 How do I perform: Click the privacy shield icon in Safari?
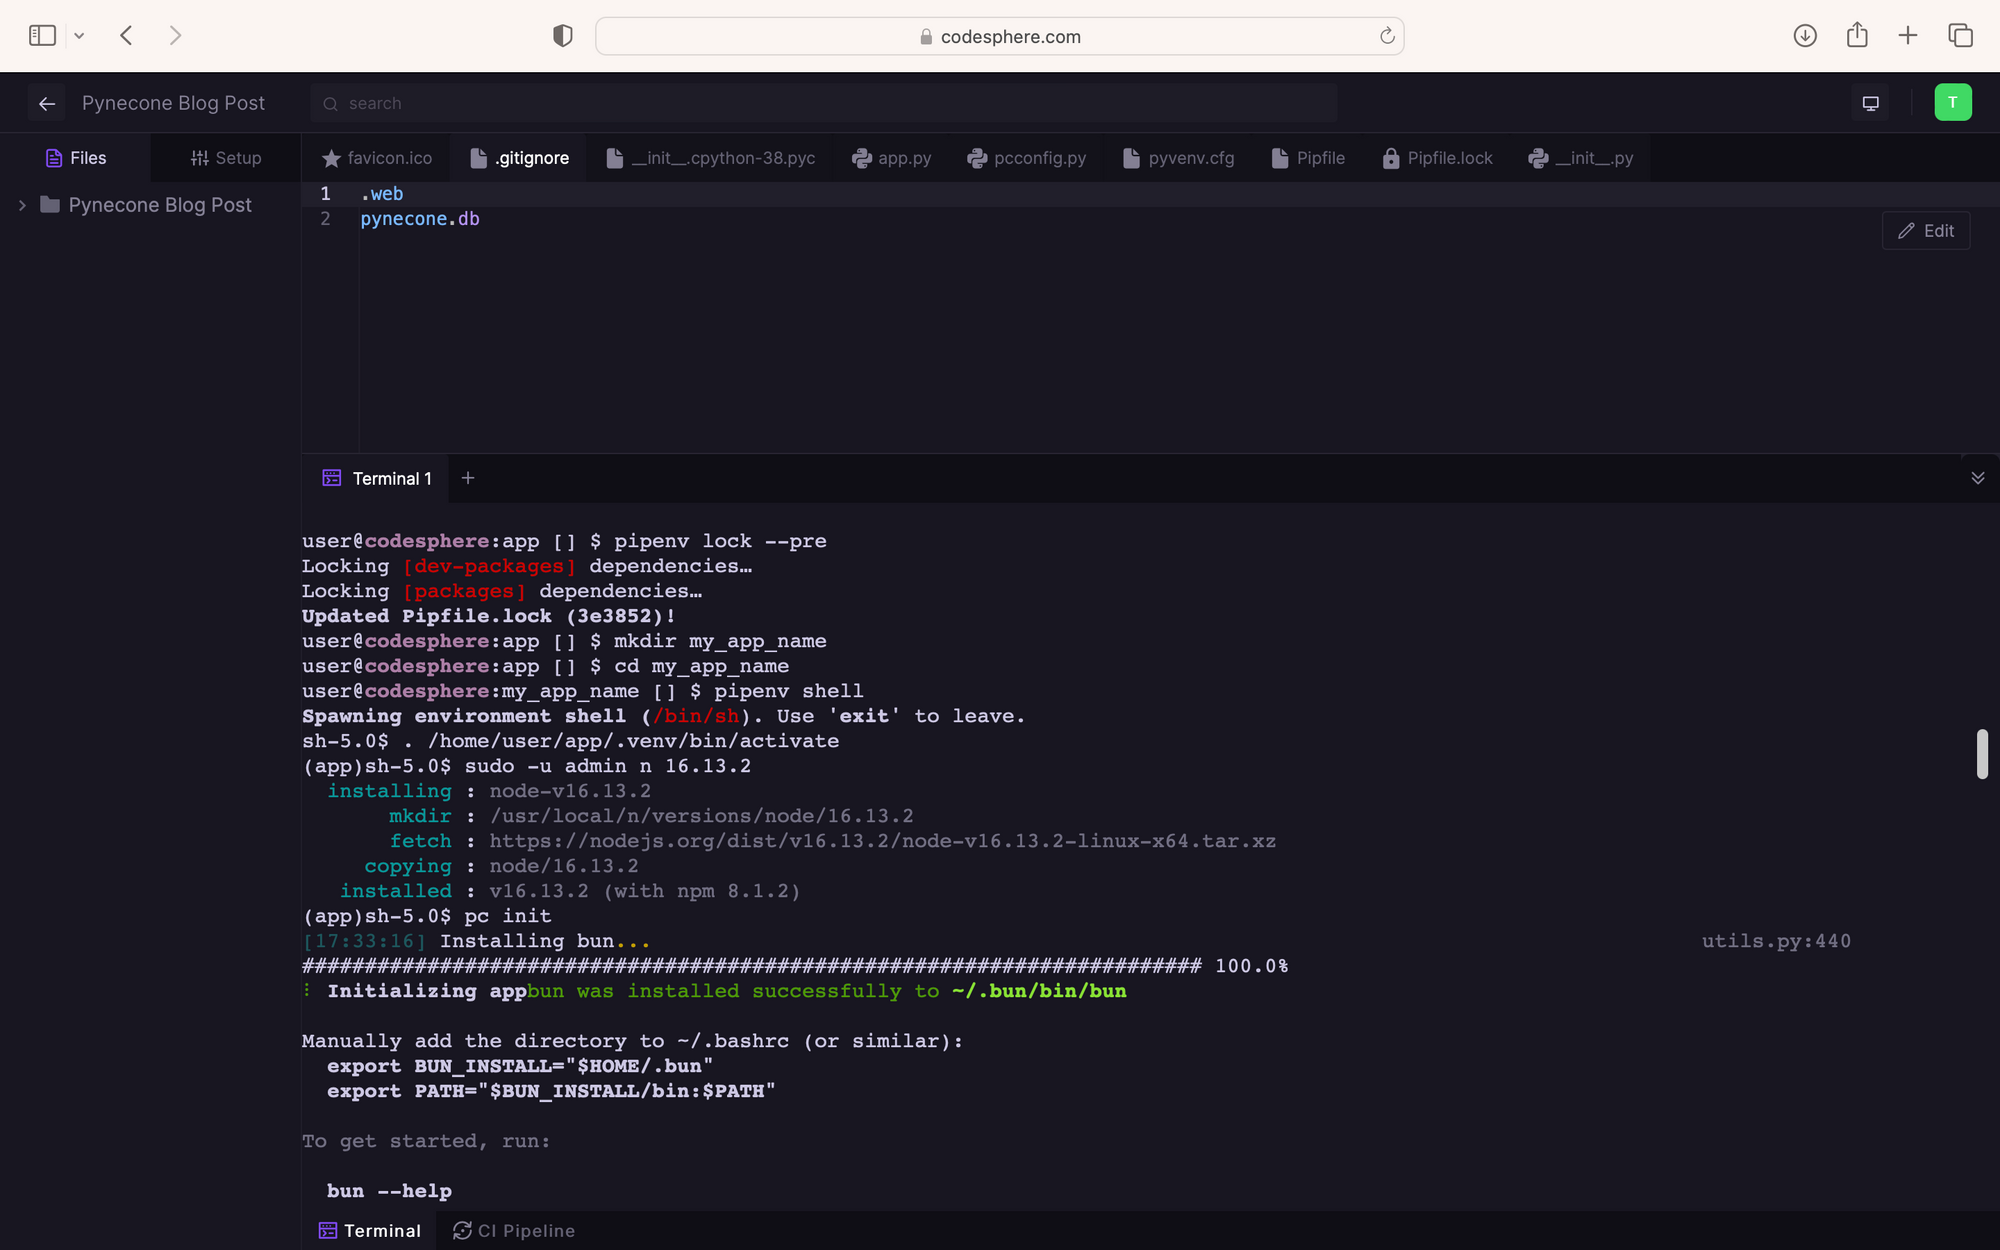(x=563, y=36)
